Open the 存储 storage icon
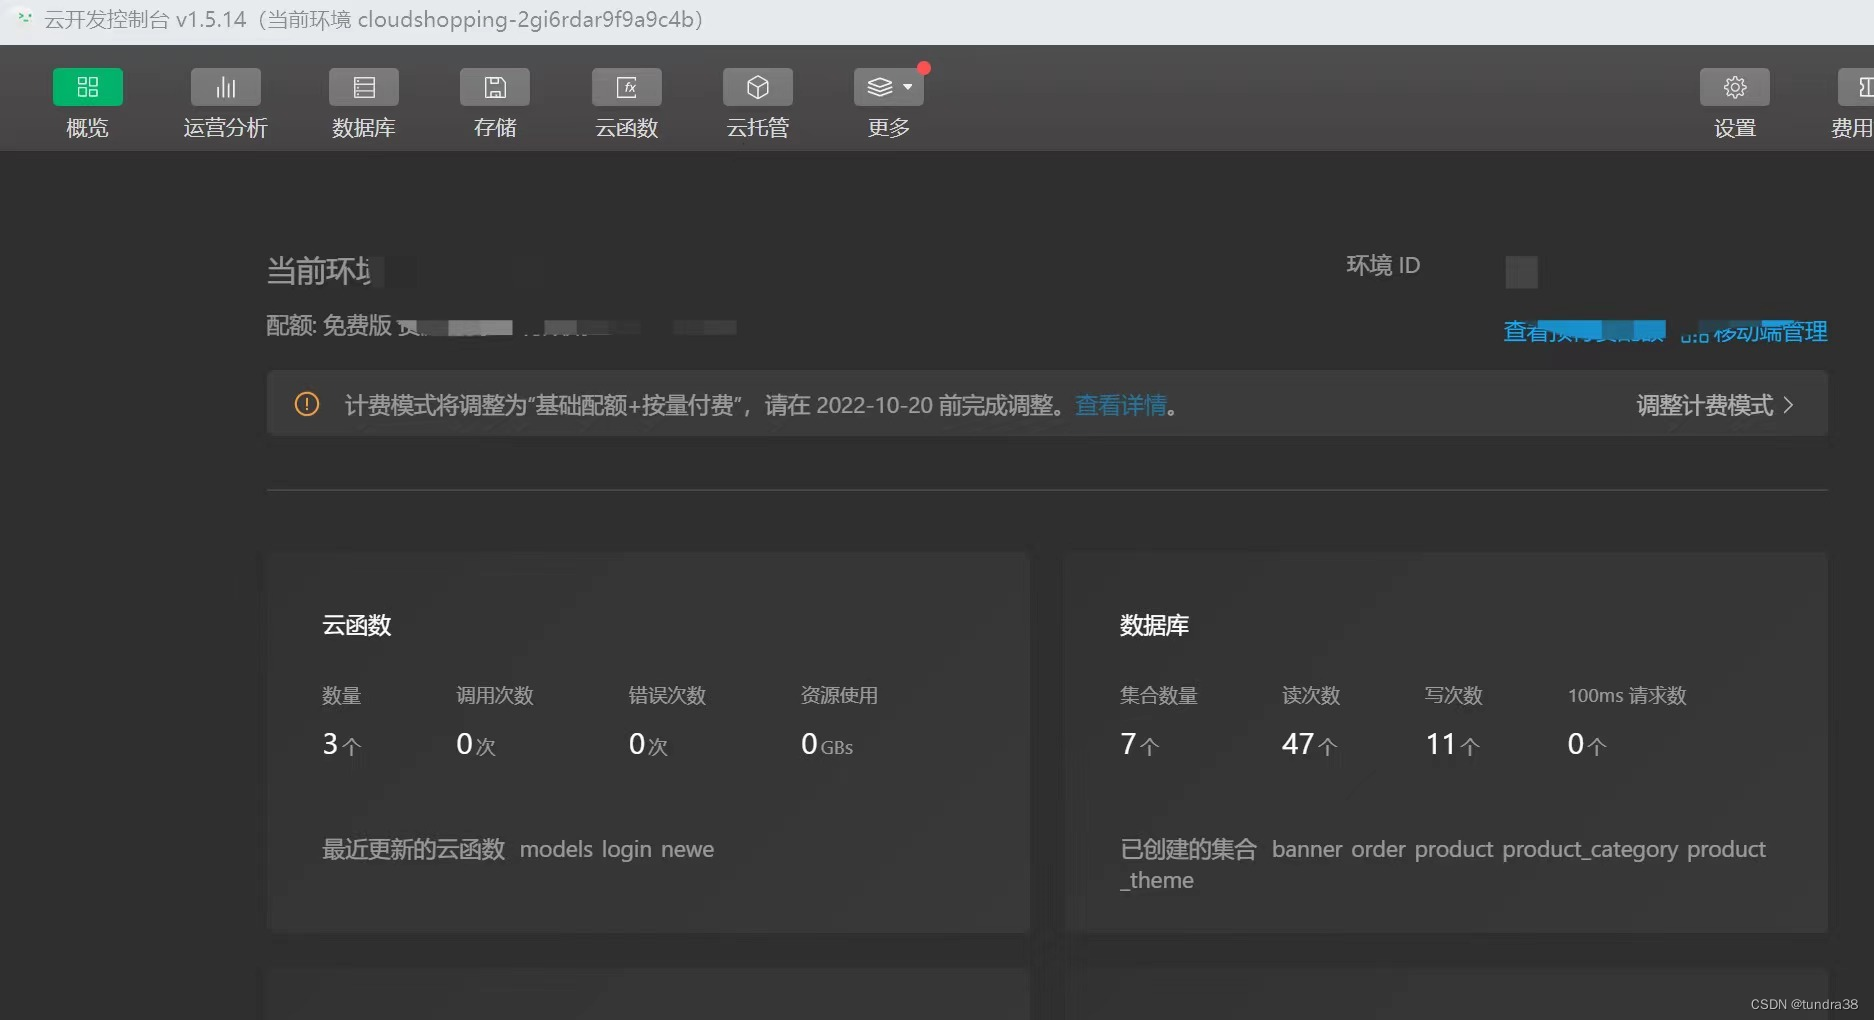Image resolution: width=1874 pixels, height=1020 pixels. pos(495,87)
